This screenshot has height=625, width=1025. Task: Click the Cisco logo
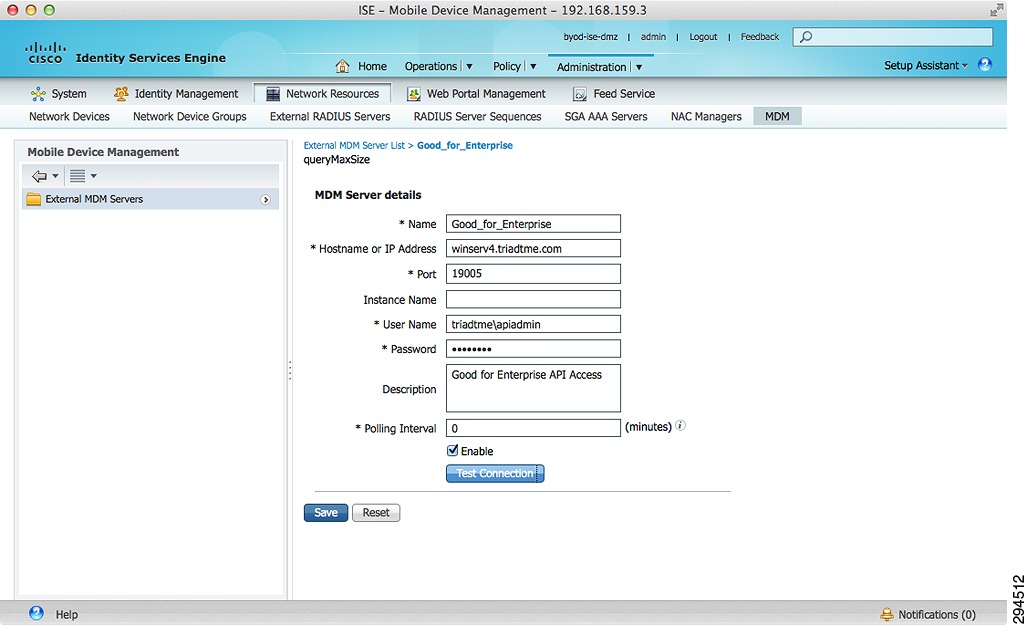click(x=45, y=53)
